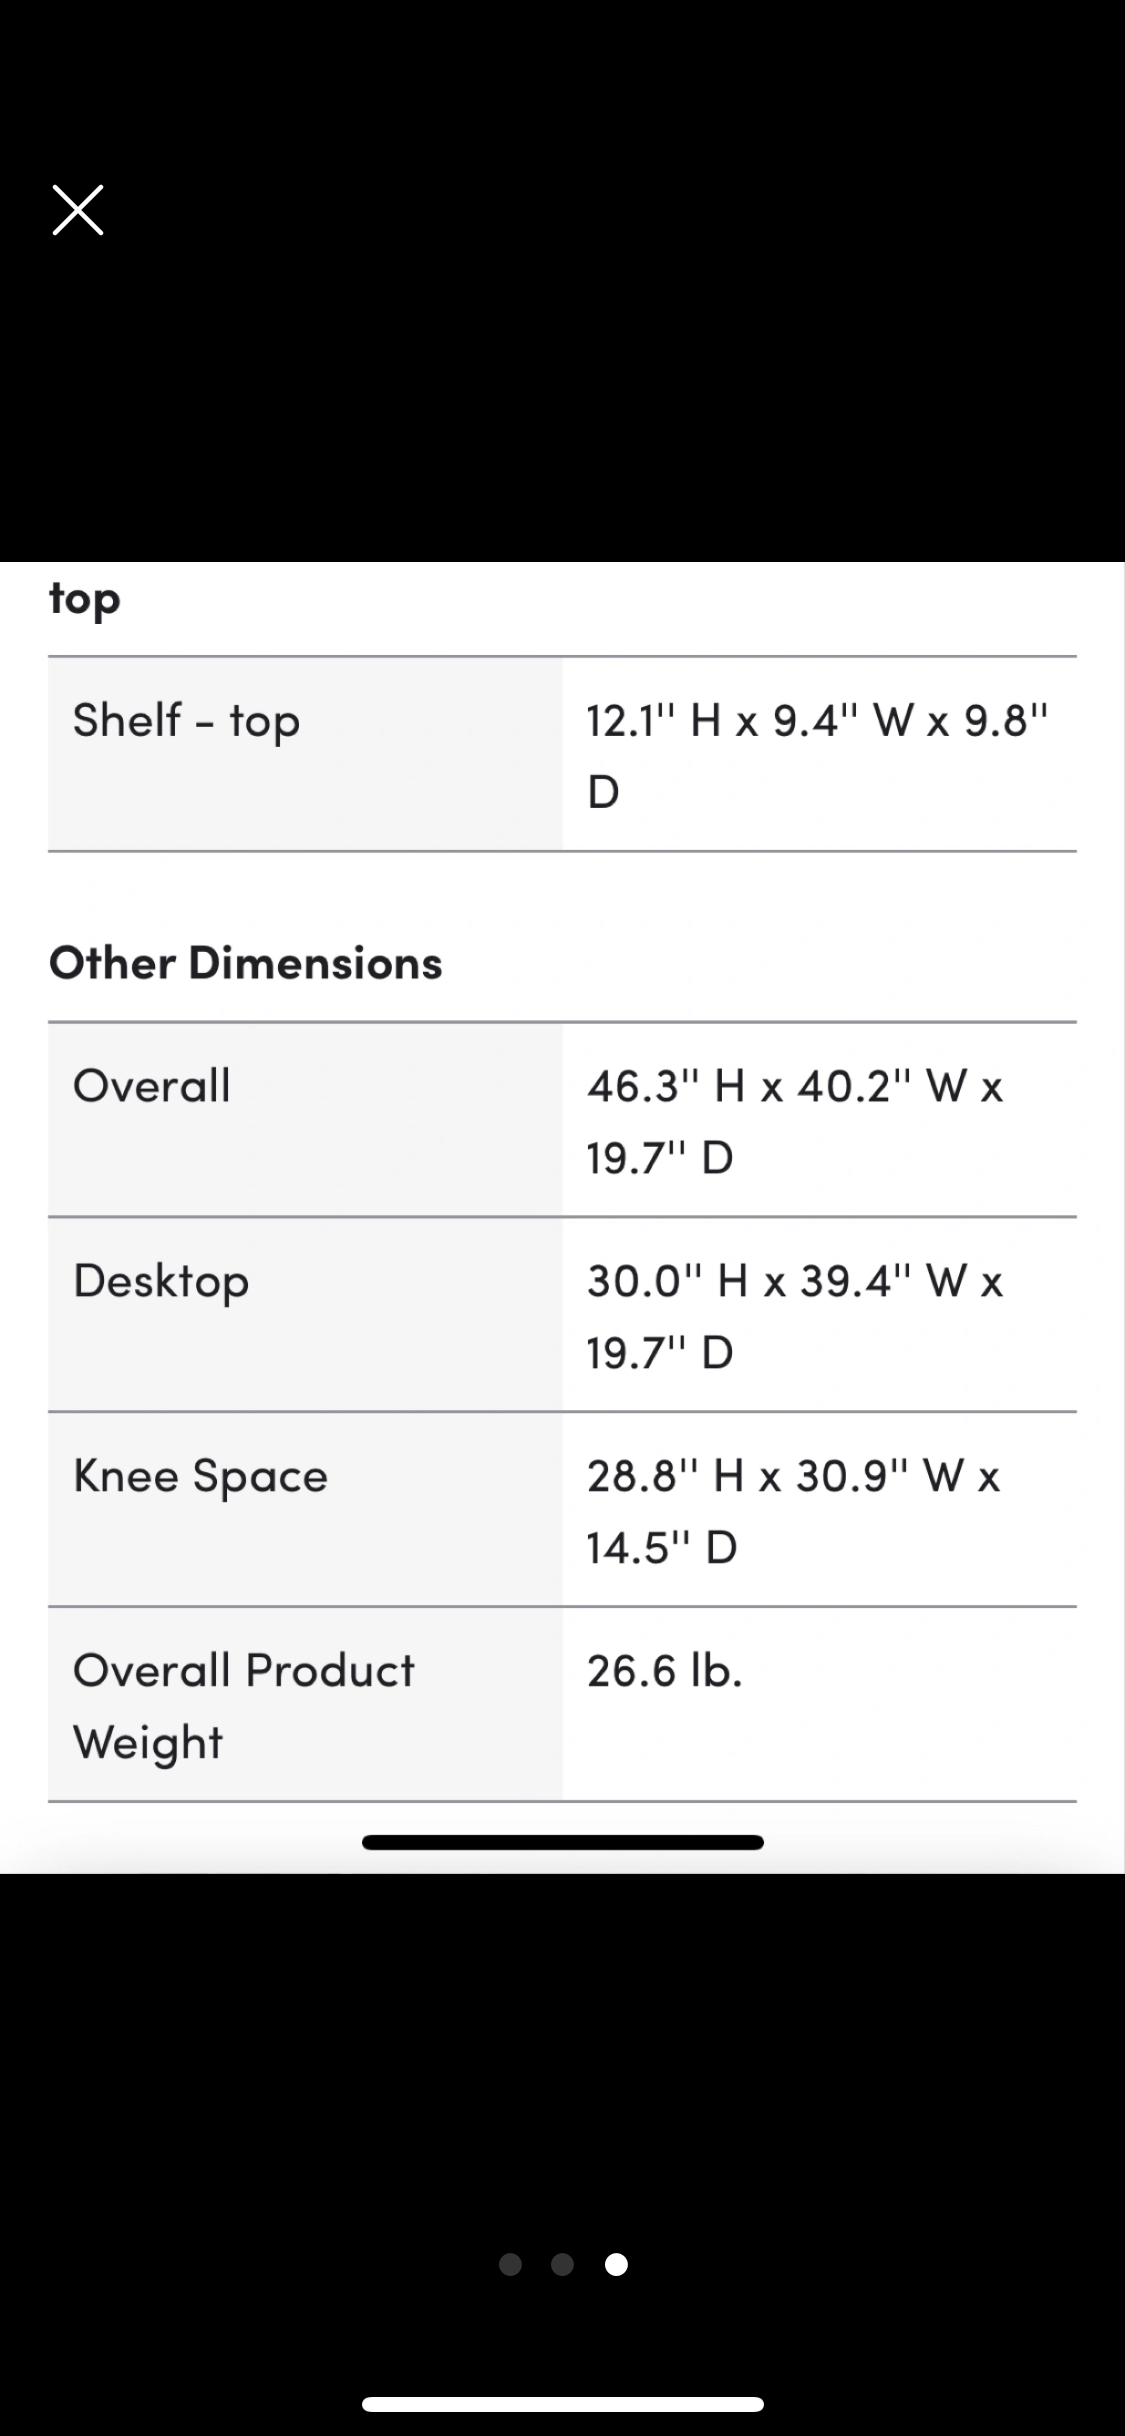
Task: Select the Knee Space row label
Action: (x=200, y=1476)
